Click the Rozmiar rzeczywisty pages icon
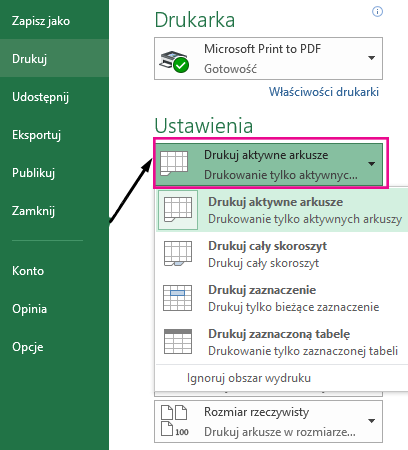 [175, 421]
